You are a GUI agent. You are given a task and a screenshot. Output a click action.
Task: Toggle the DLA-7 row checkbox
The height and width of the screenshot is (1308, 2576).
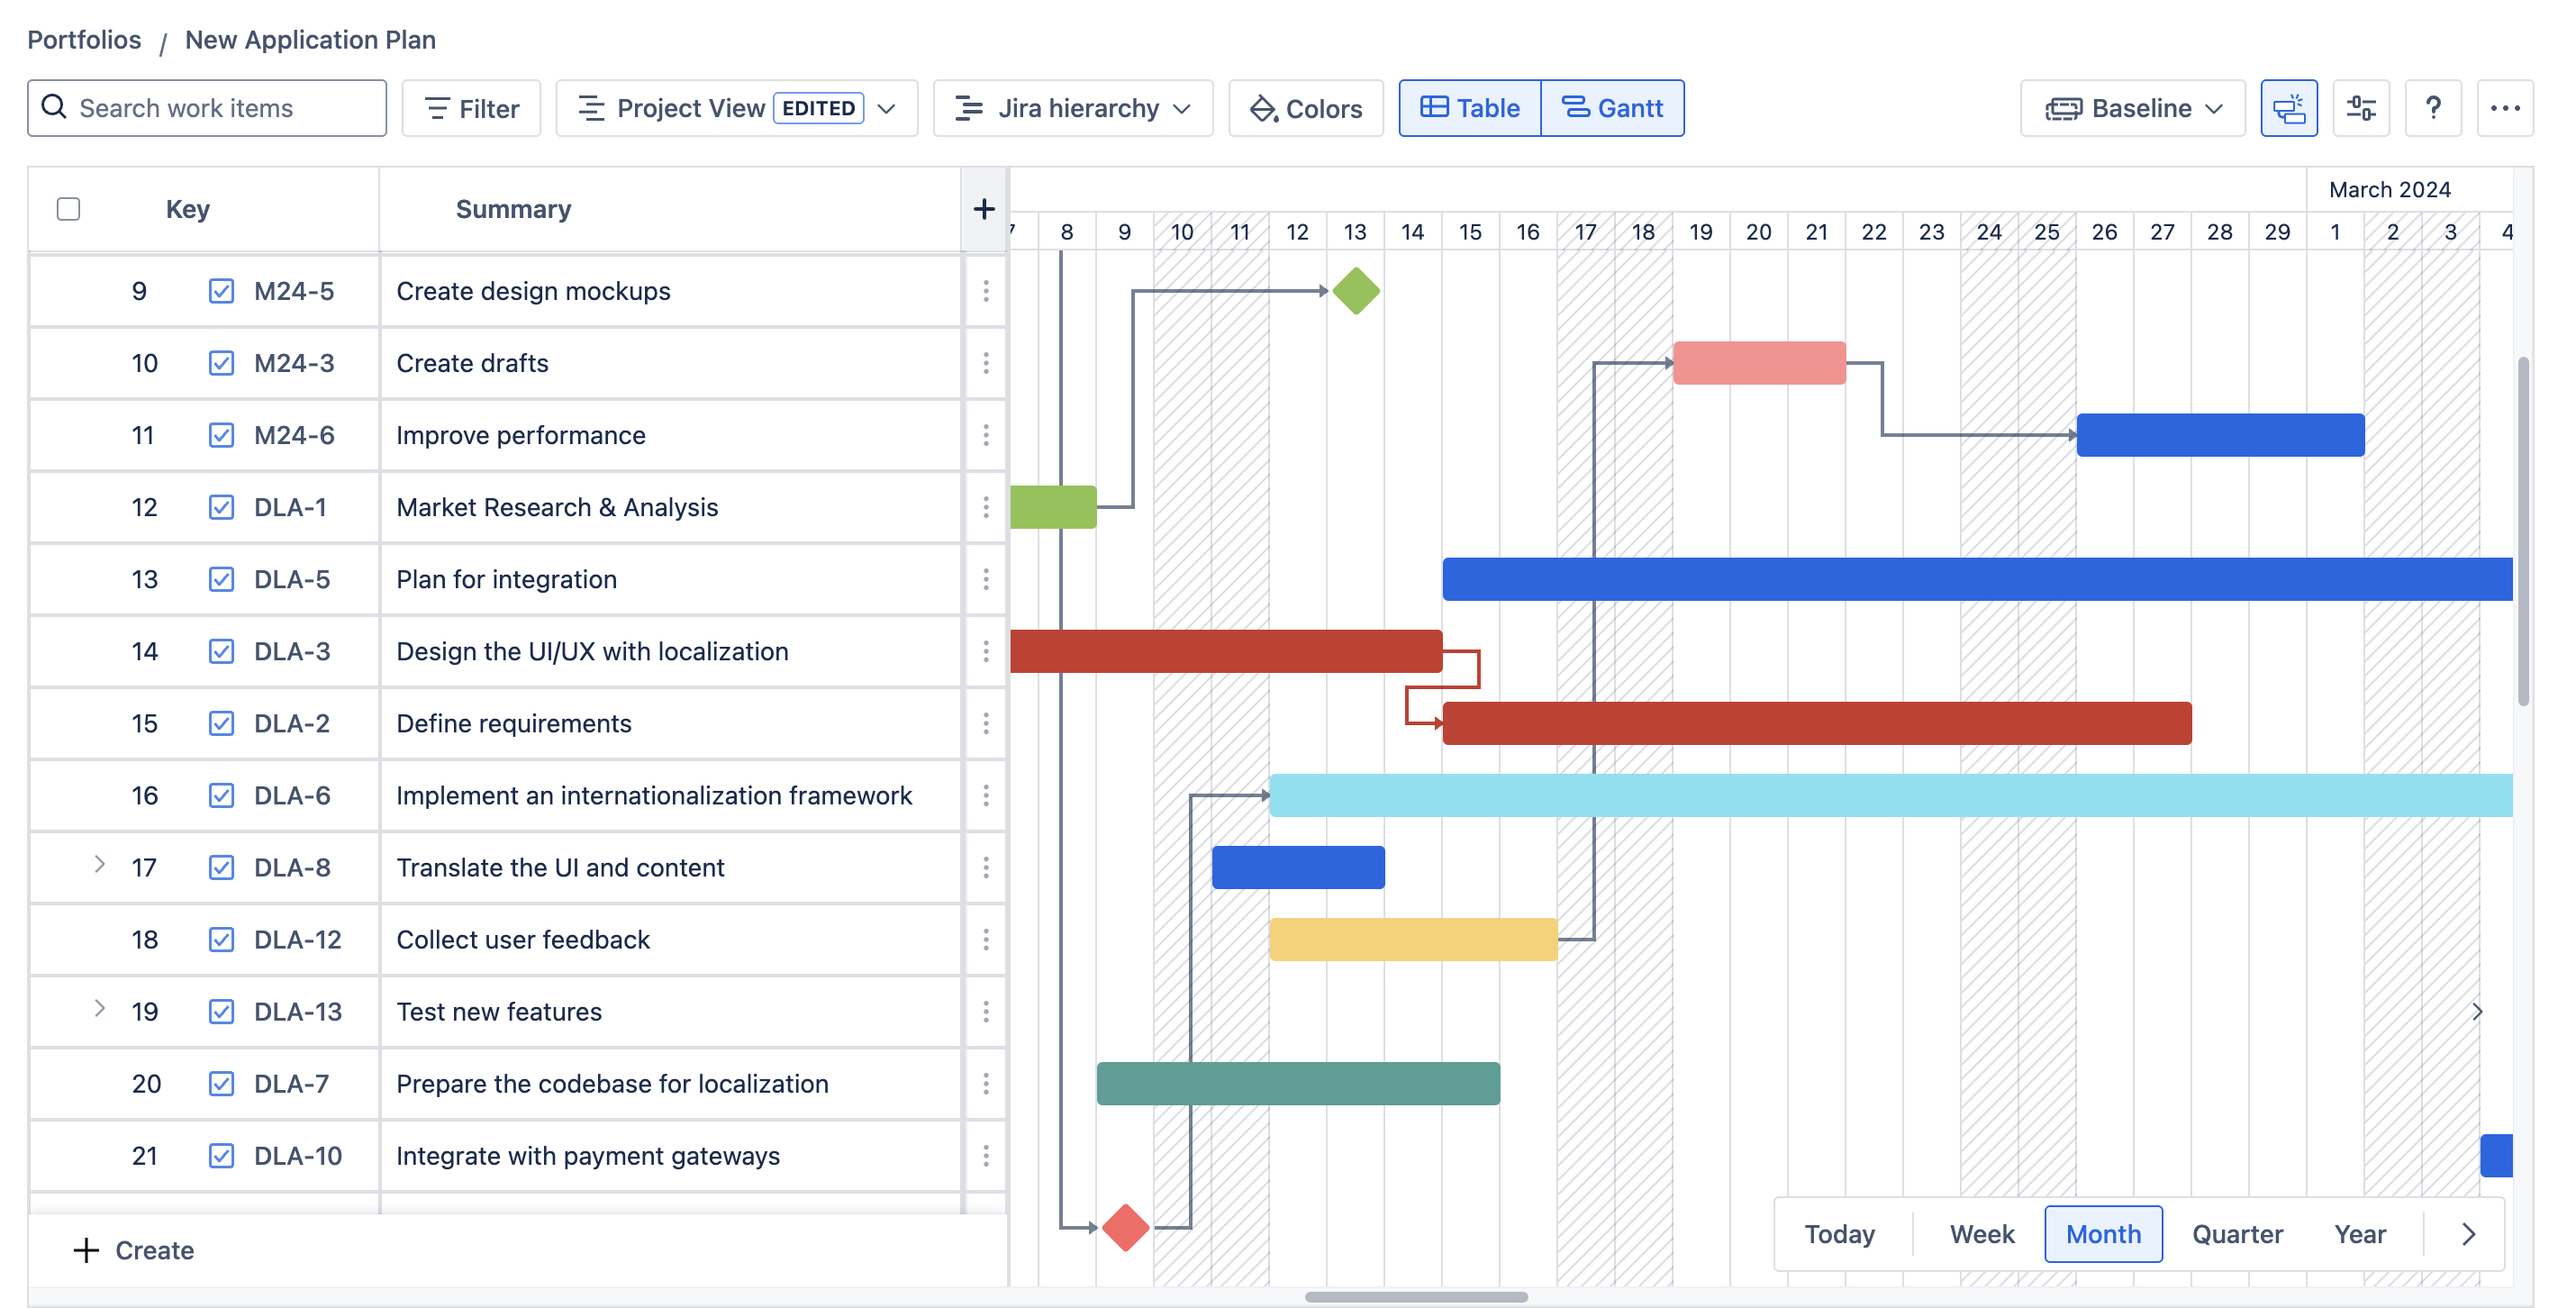(221, 1083)
